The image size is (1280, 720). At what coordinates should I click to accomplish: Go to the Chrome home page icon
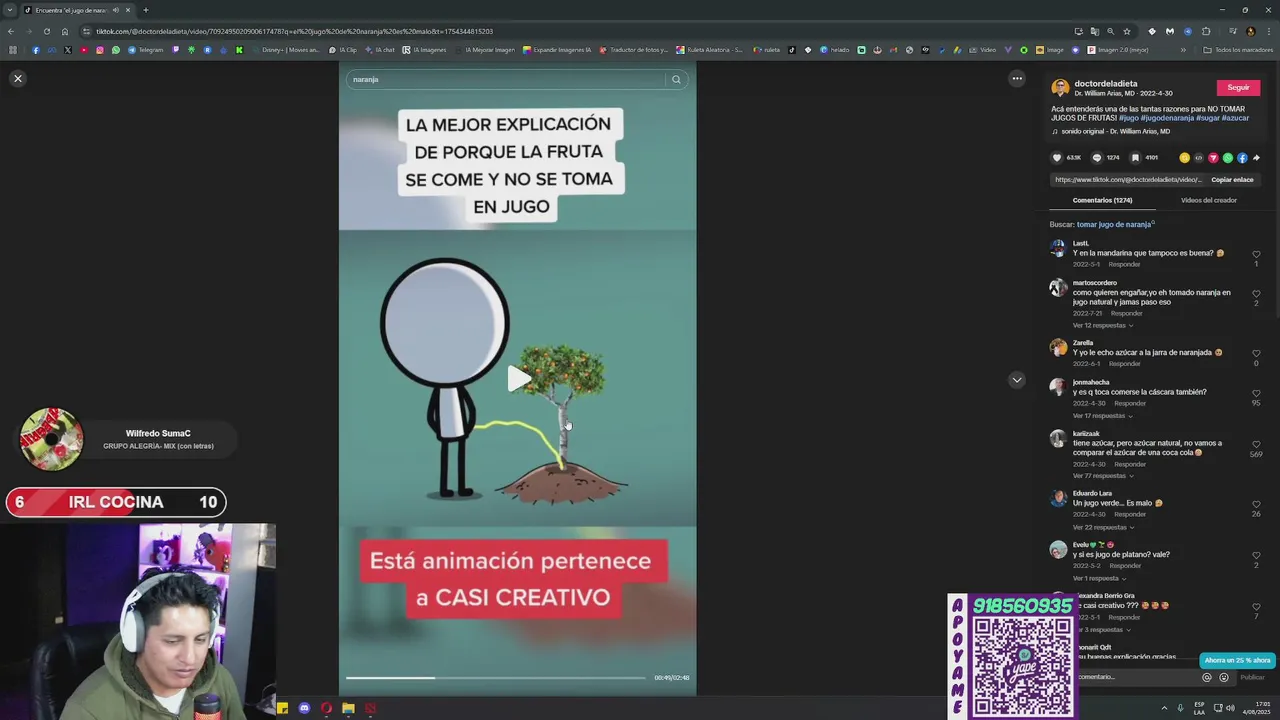[65, 31]
